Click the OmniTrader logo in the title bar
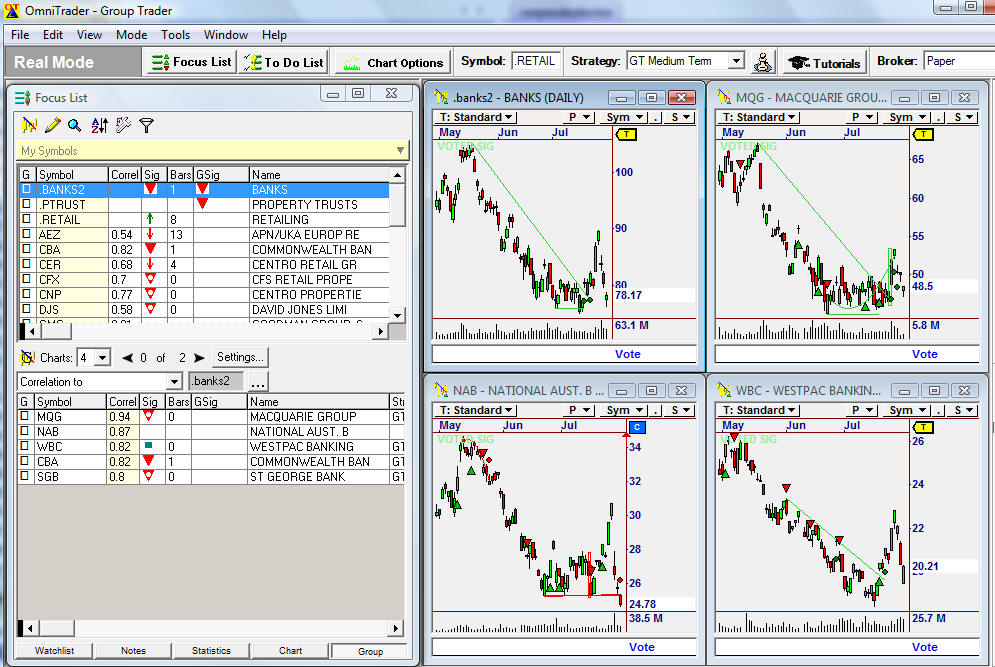Screen dimensions: 995x667 click(x=12, y=11)
